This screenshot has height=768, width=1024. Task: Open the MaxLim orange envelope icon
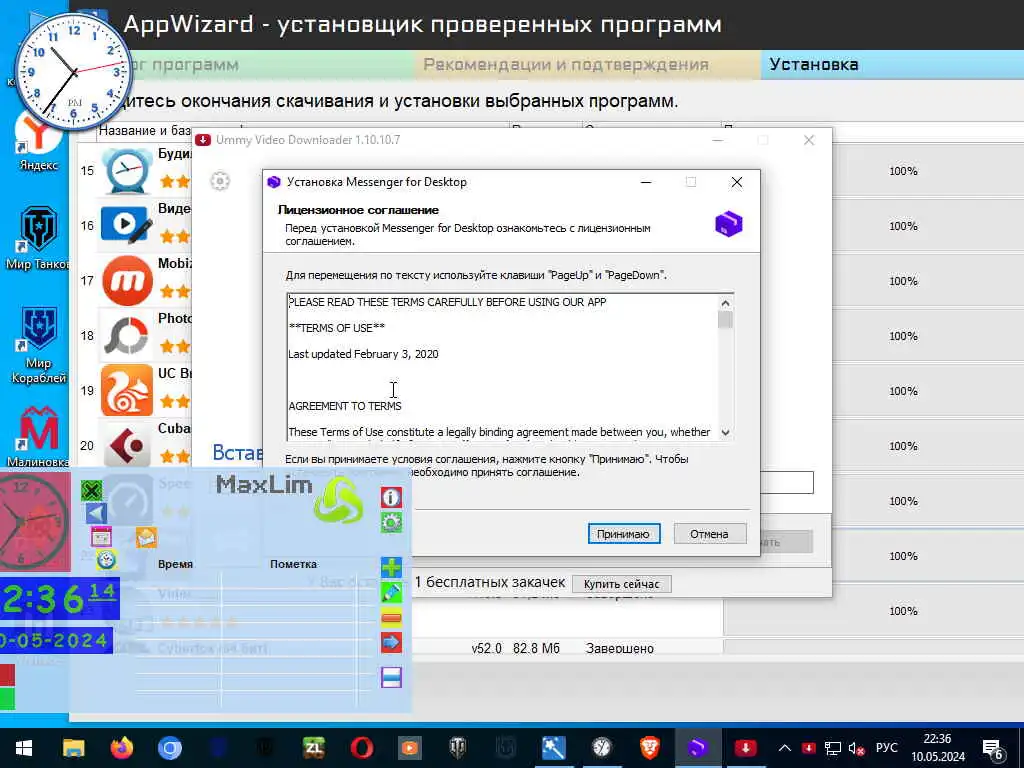[x=146, y=537]
